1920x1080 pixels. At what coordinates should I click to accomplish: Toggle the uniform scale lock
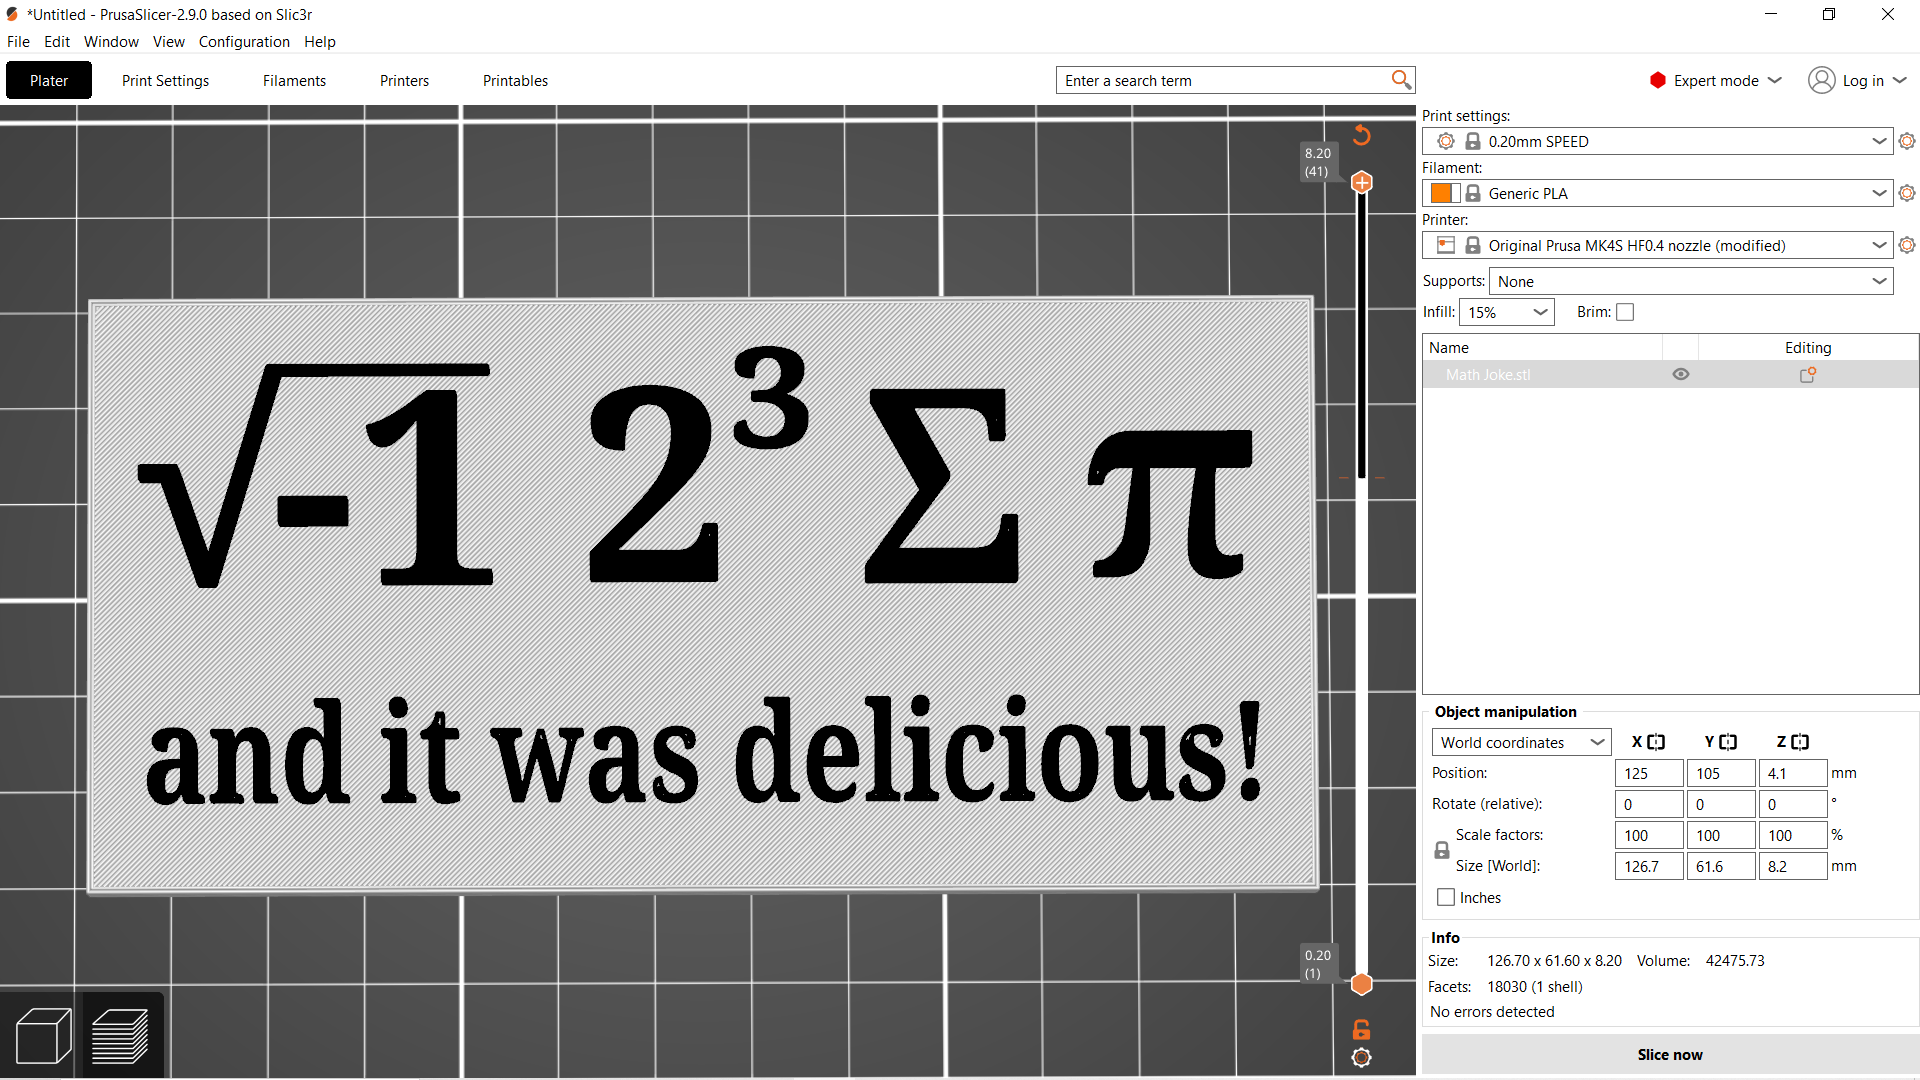[x=1442, y=850]
